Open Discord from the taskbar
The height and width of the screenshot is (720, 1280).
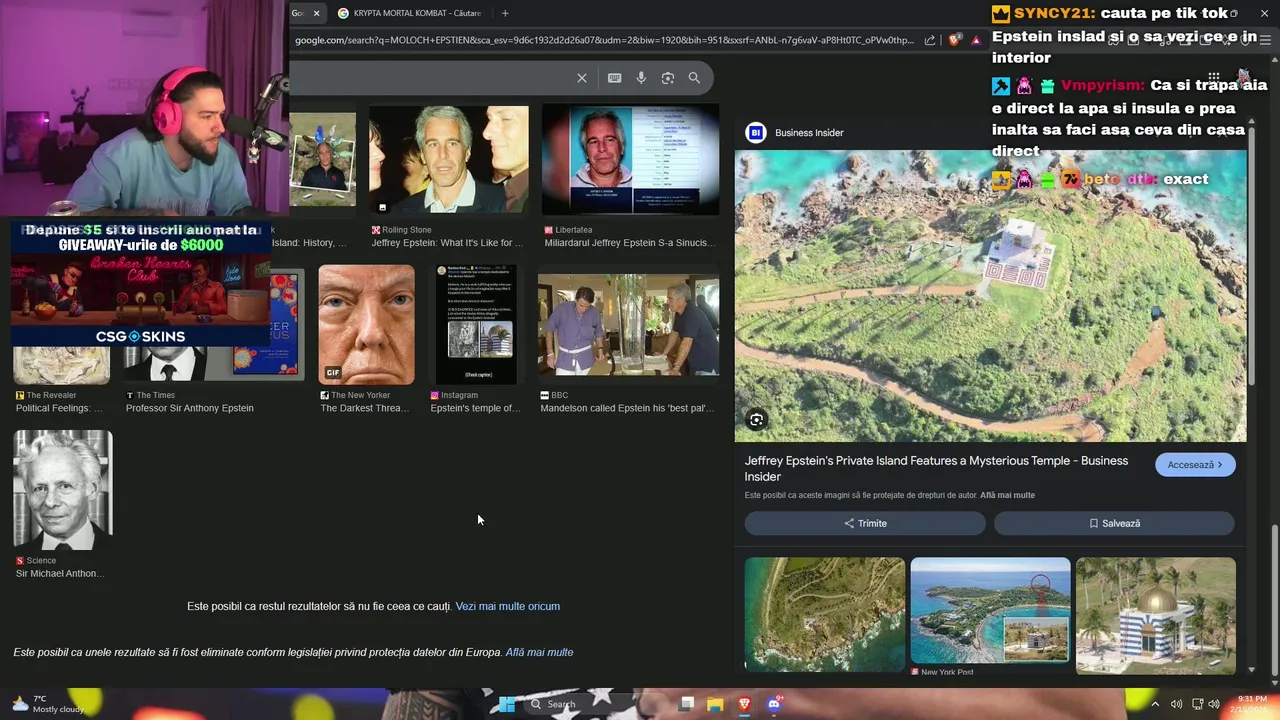(x=773, y=704)
